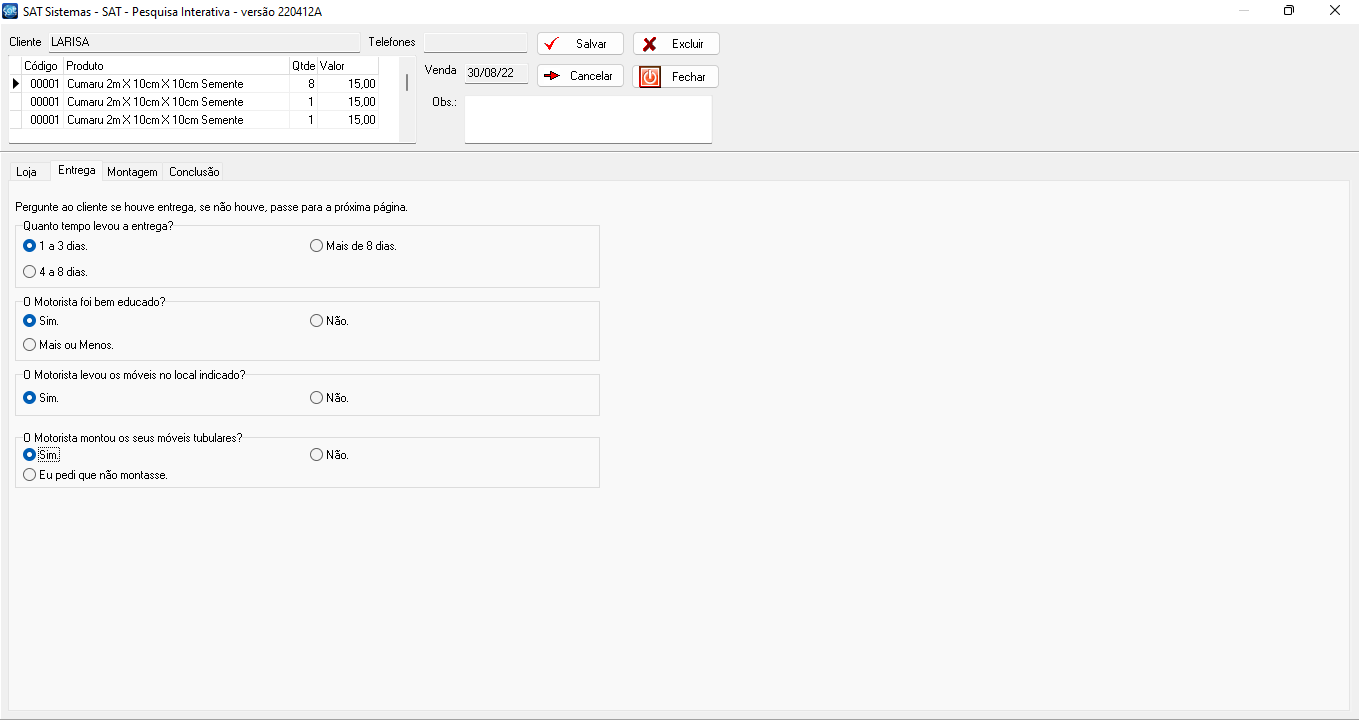This screenshot has height=720, width=1359.
Task: Choose 'Não' for furniture delivered at location
Action: (x=317, y=398)
